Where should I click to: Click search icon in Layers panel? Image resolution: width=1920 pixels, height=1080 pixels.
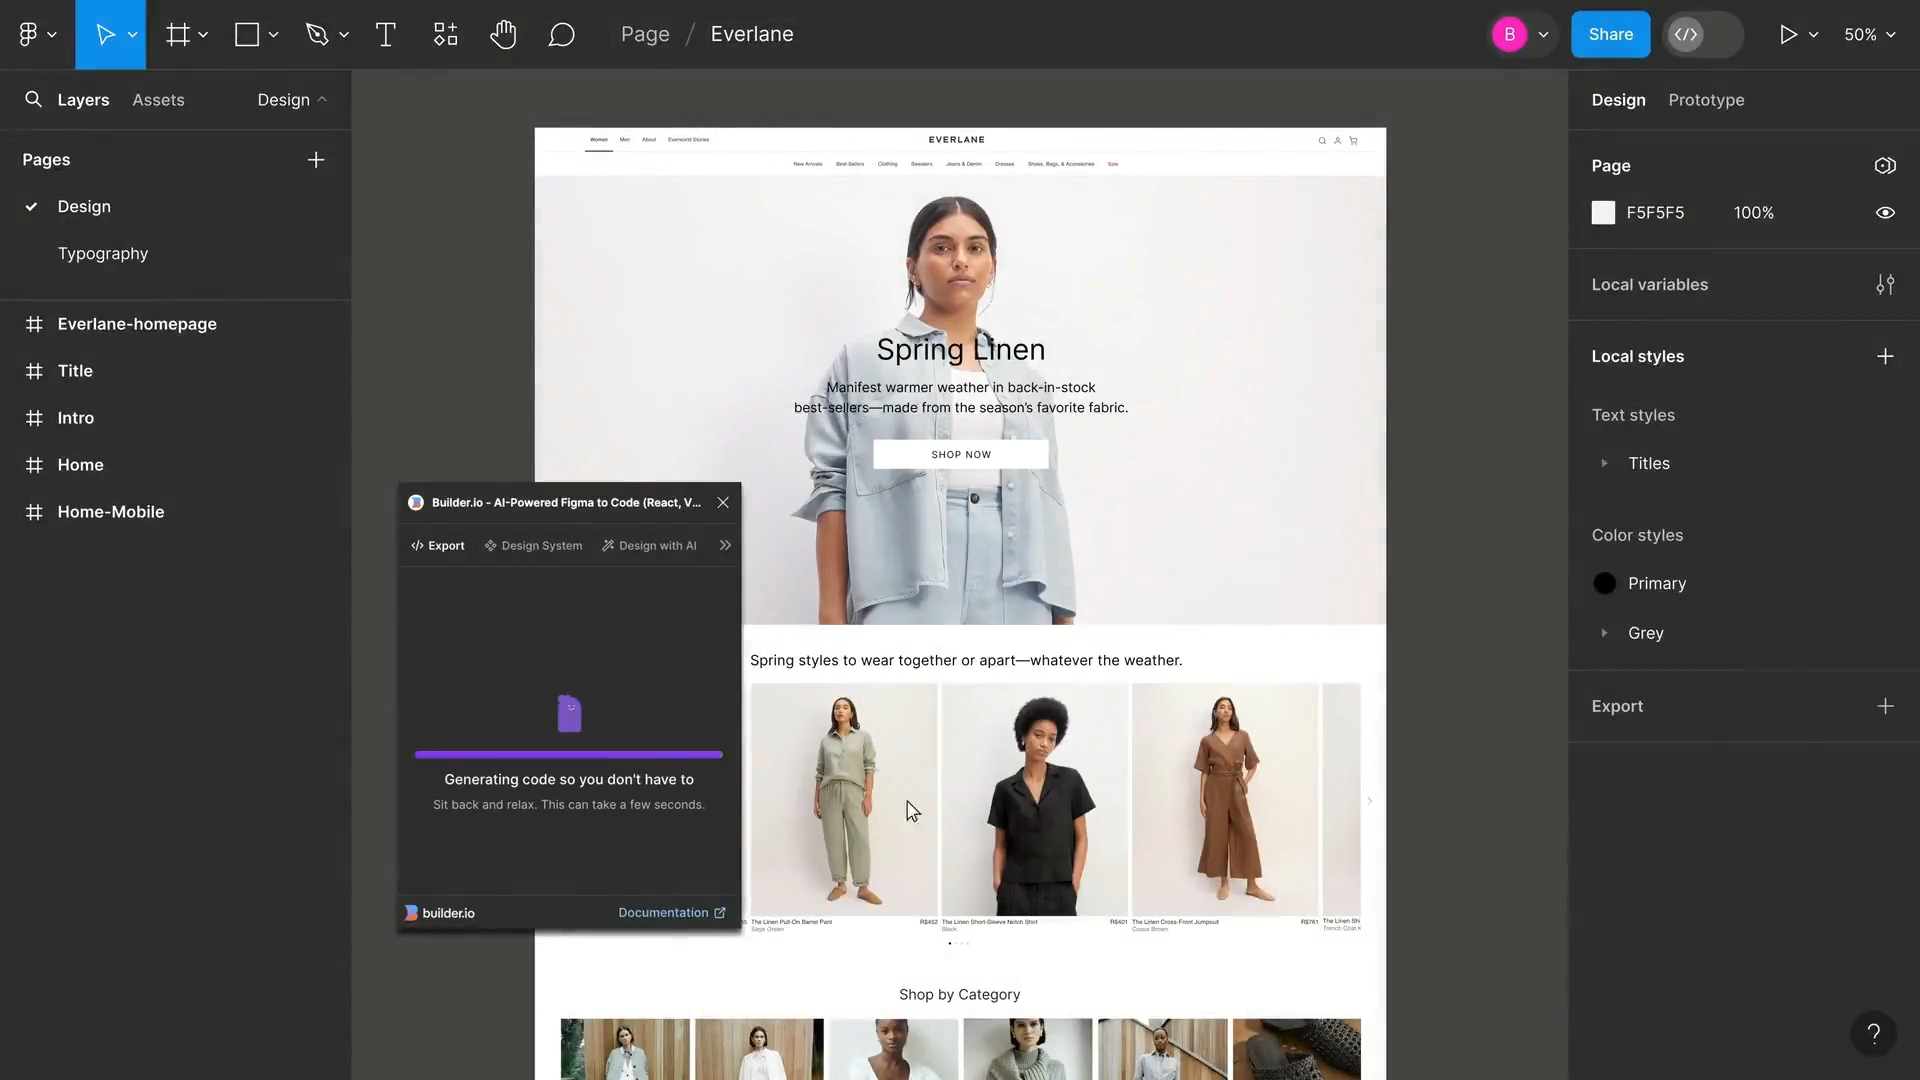[x=33, y=100]
